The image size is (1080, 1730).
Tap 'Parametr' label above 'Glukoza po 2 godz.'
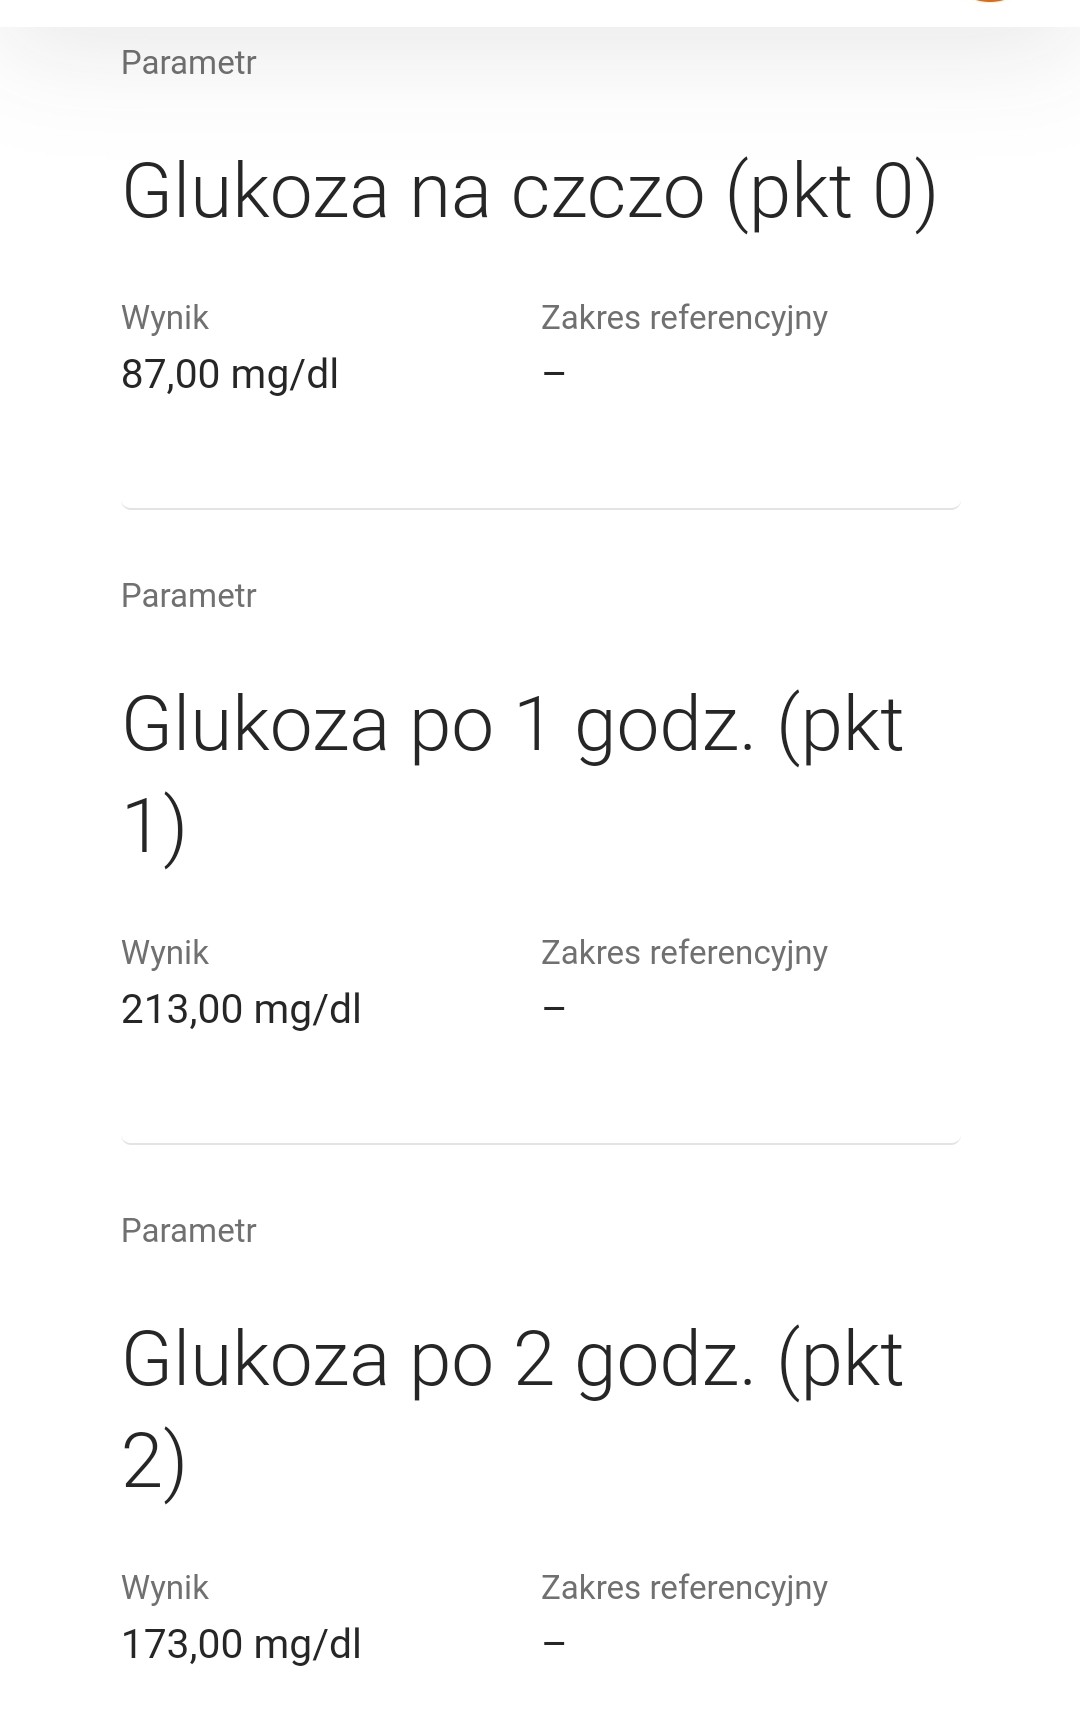point(189,1231)
